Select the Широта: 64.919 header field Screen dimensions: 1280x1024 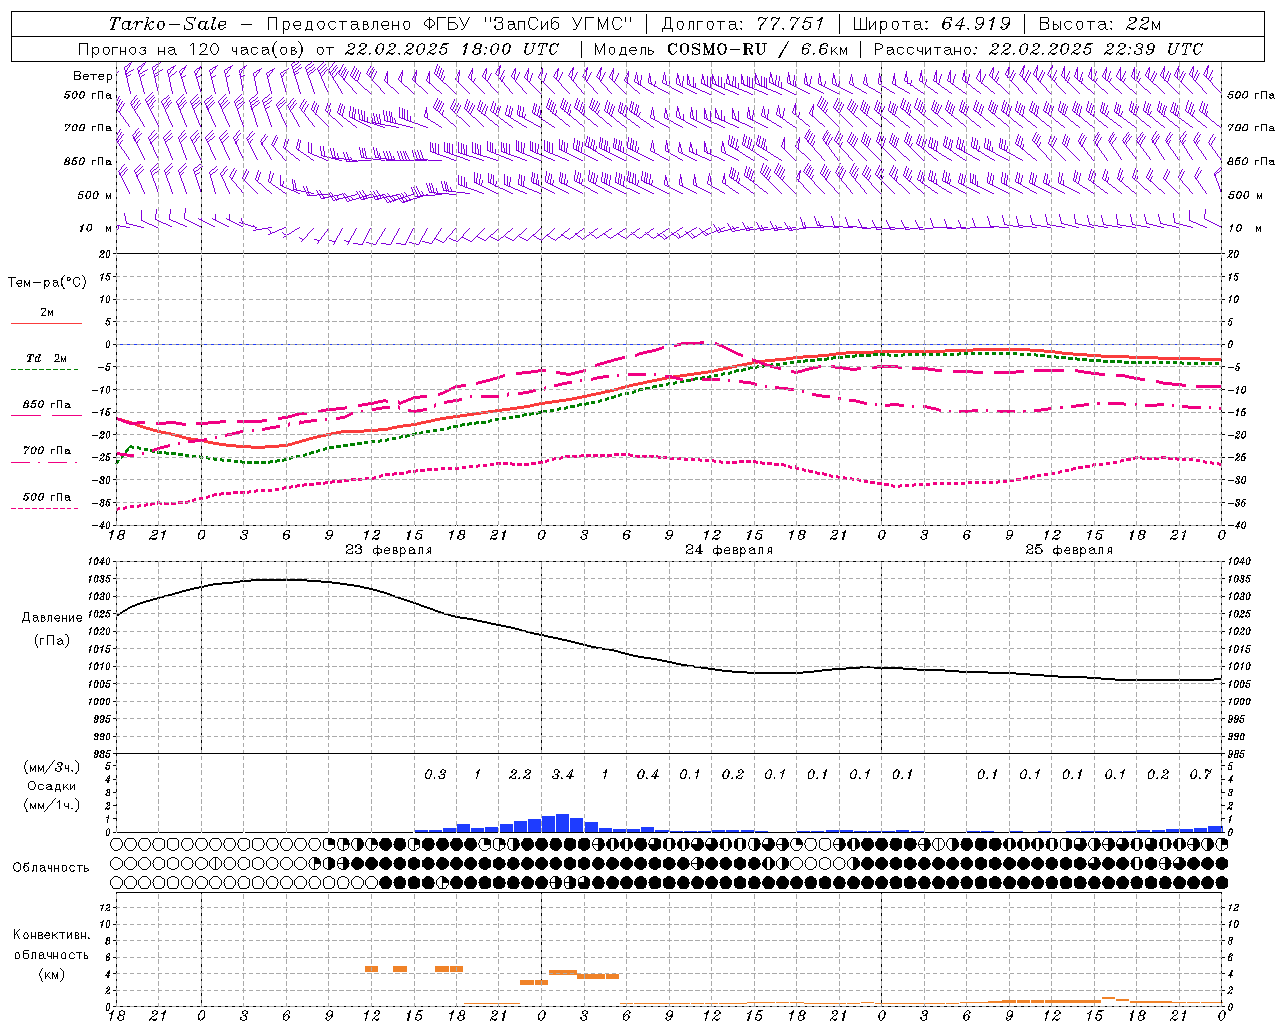[x=930, y=24]
